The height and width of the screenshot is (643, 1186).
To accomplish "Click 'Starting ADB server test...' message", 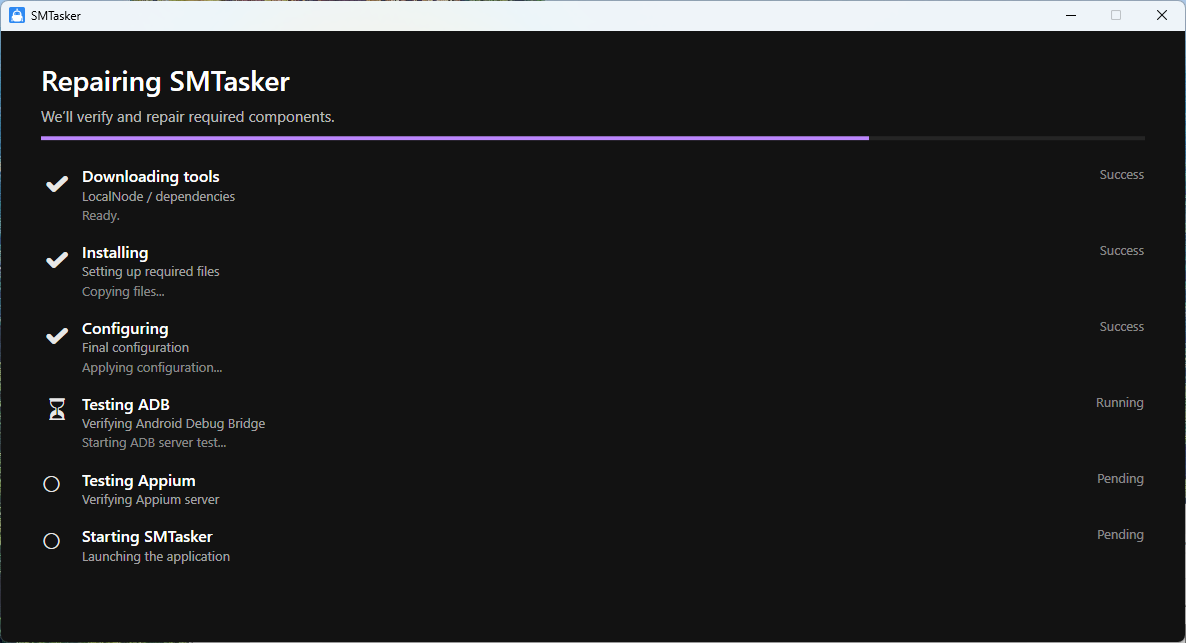I will (153, 443).
